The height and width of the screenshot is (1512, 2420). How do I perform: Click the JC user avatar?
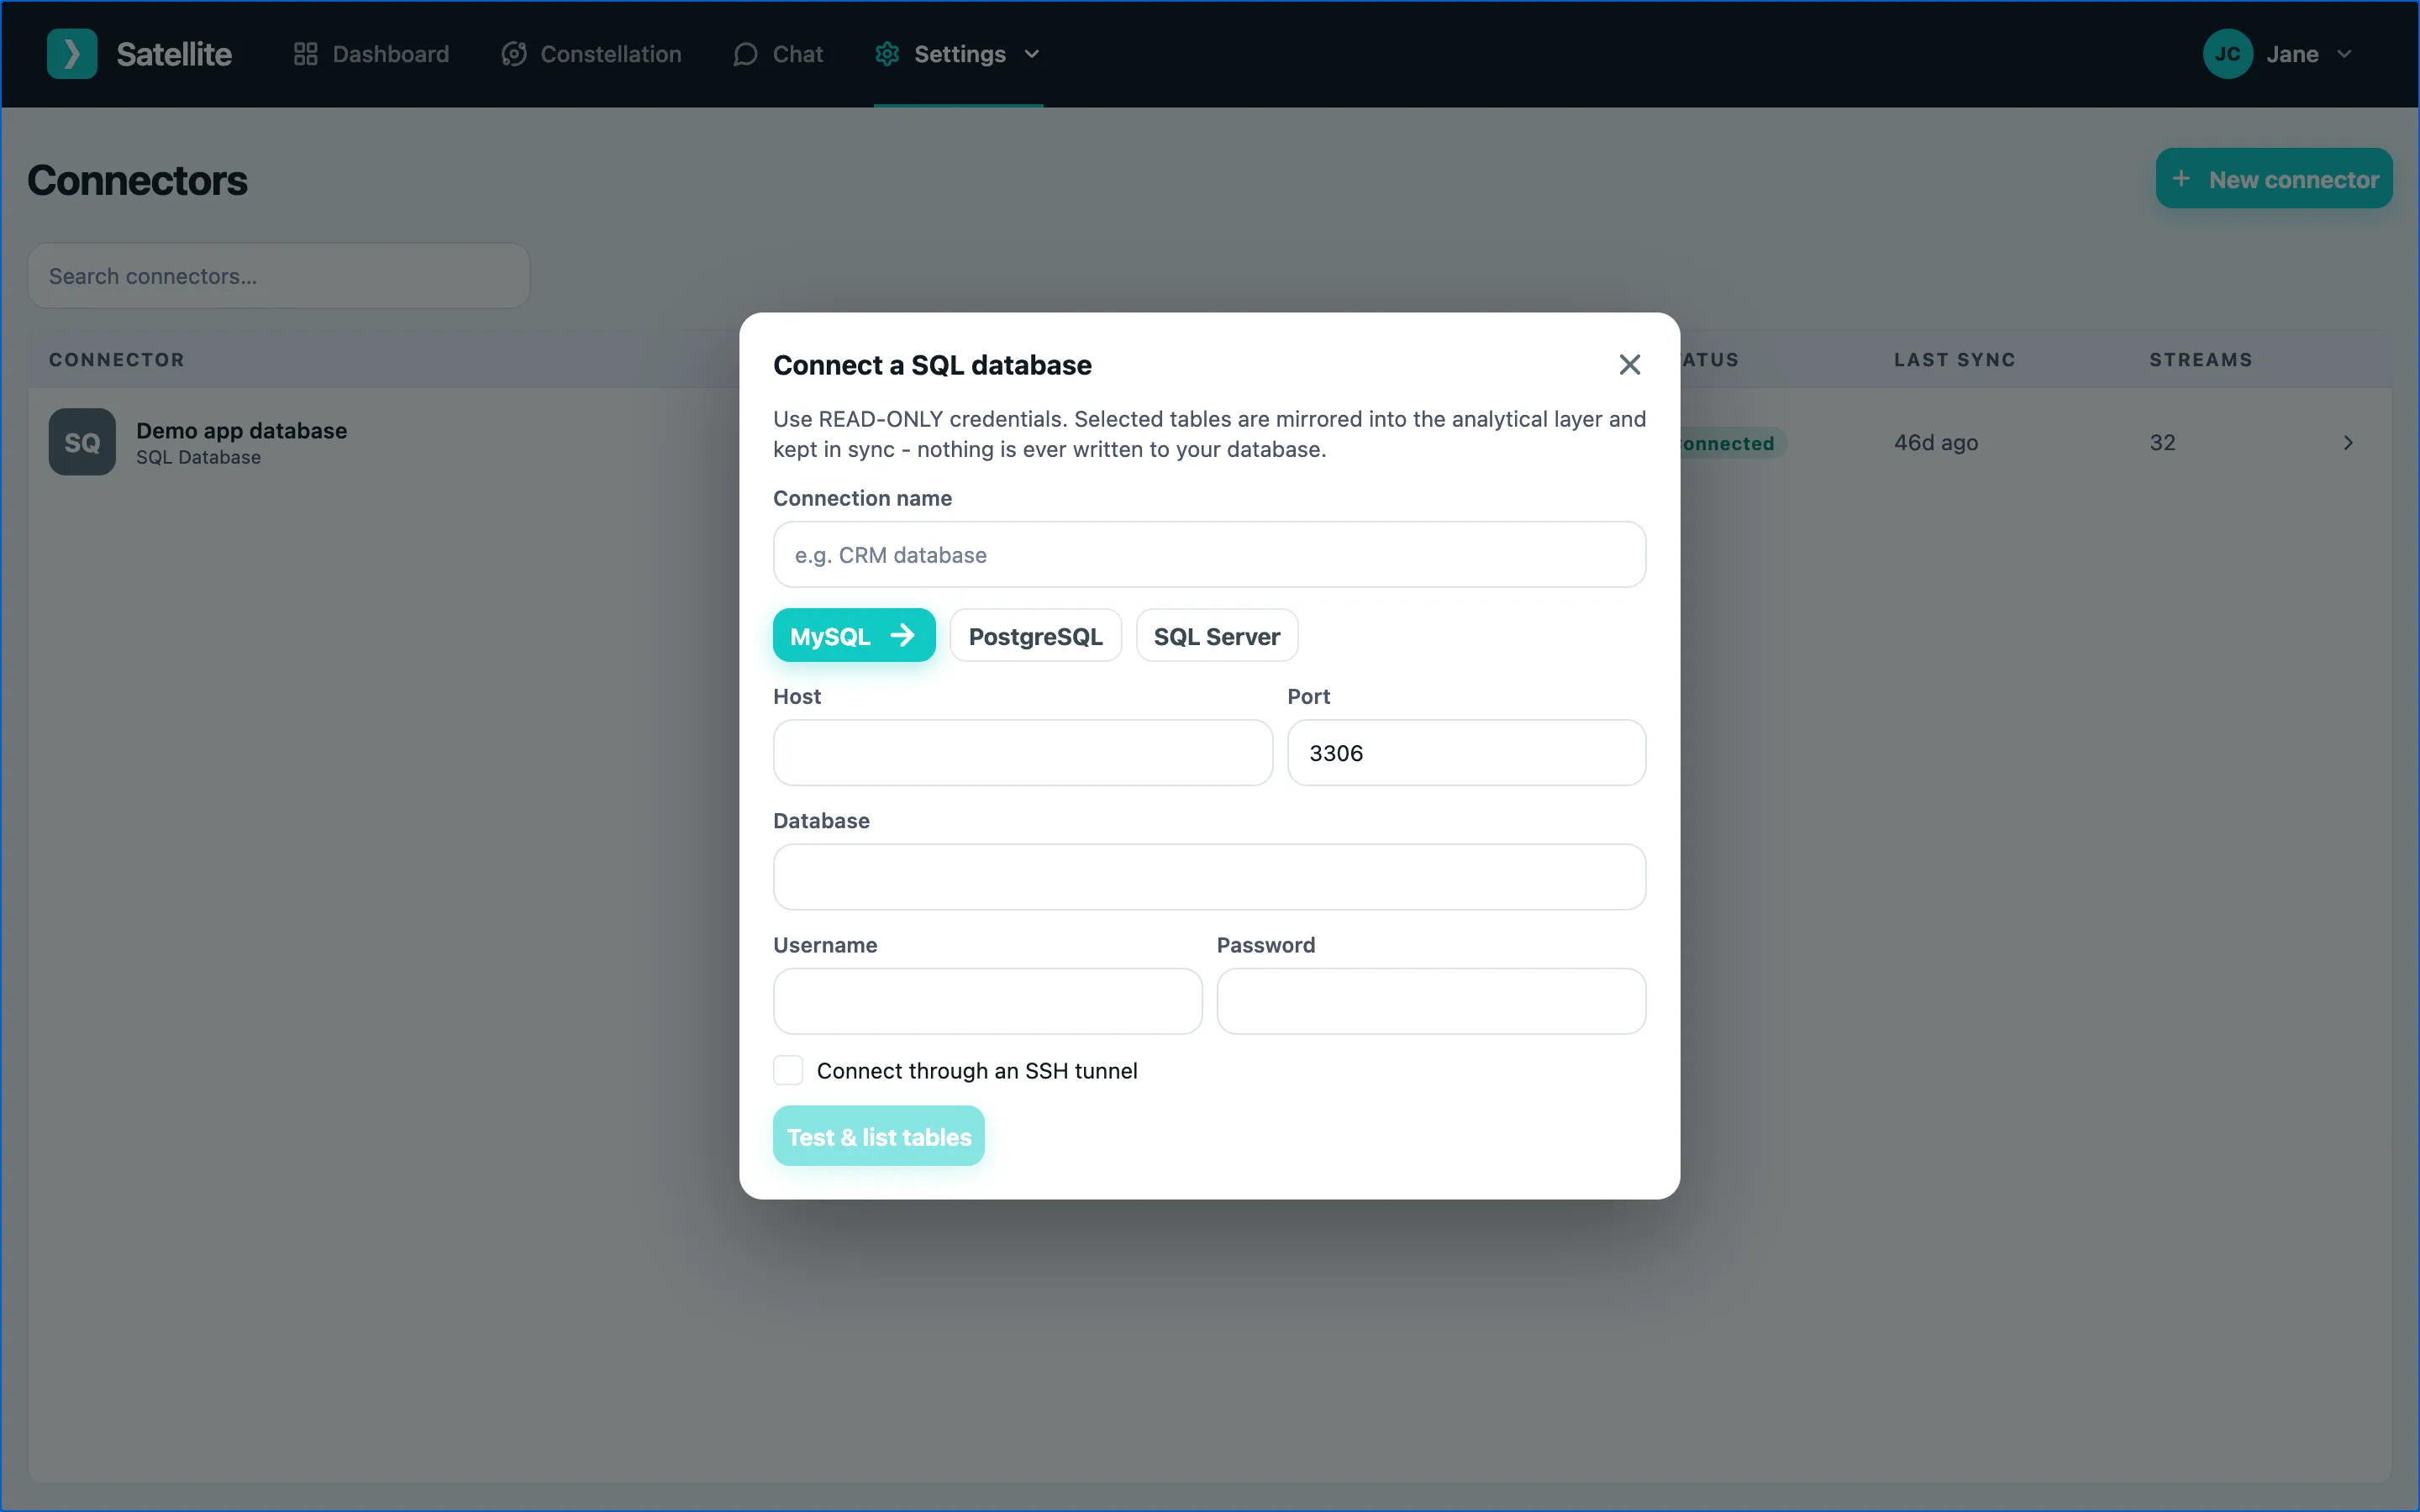[x=2227, y=54]
